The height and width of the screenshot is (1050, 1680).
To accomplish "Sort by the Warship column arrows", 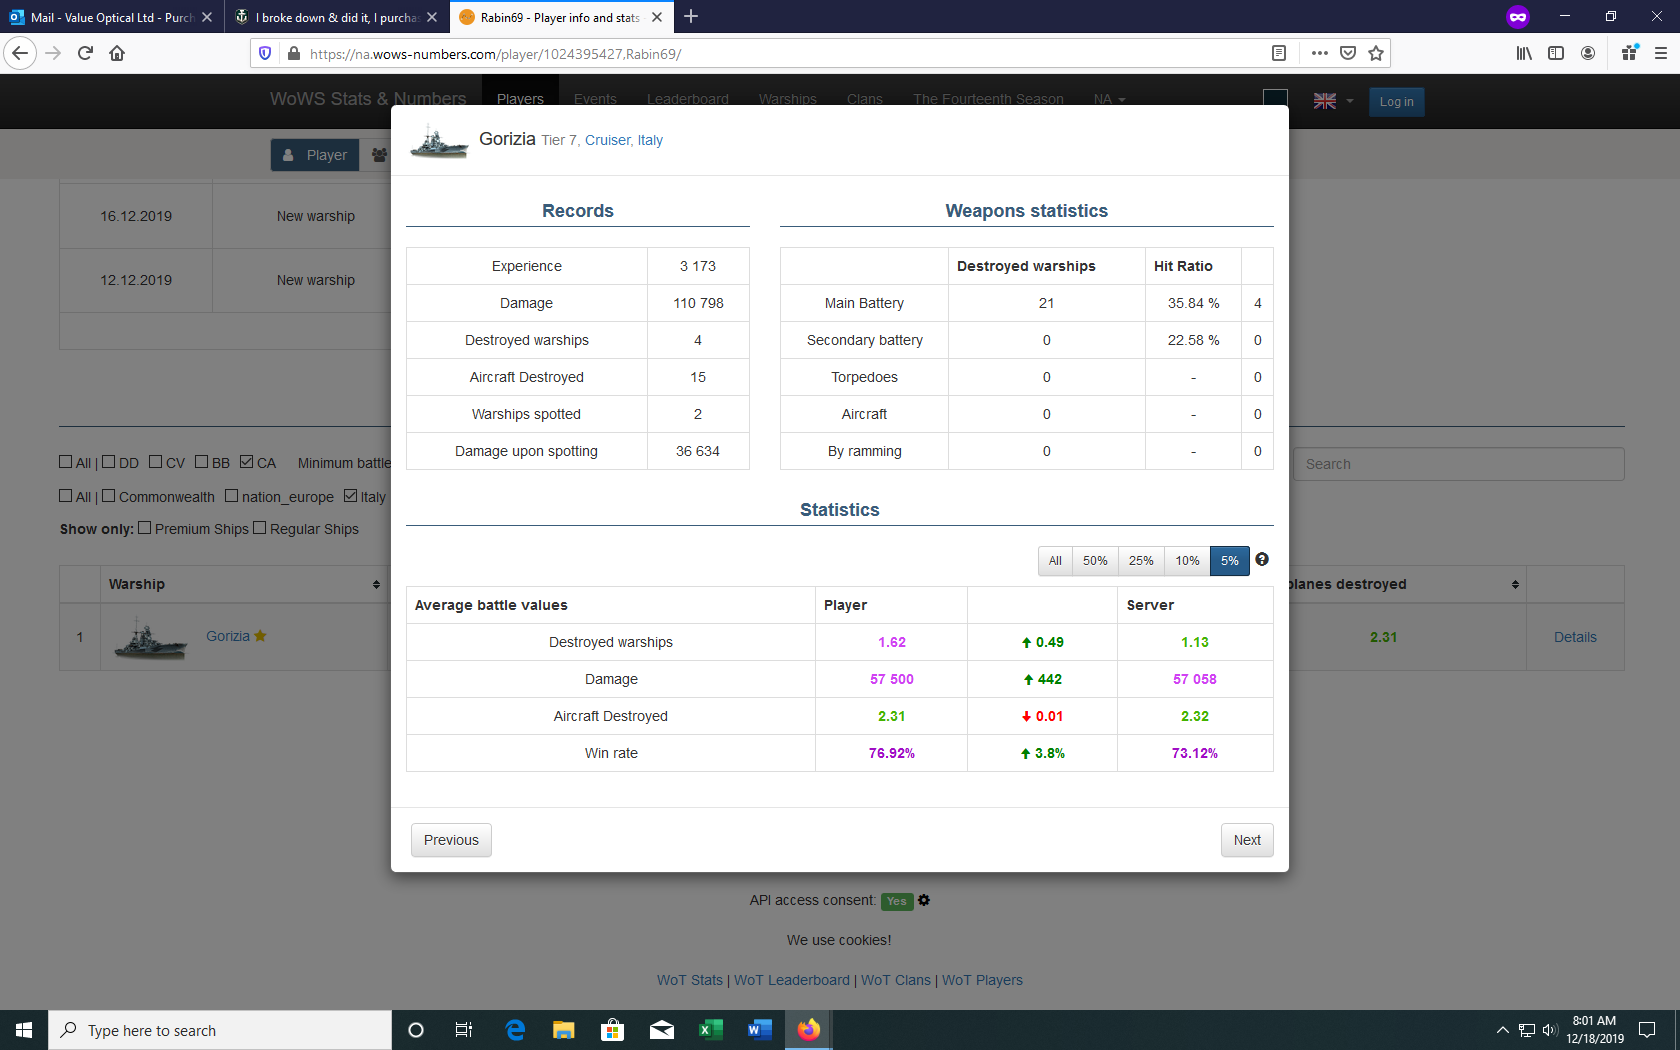I will click(x=376, y=584).
